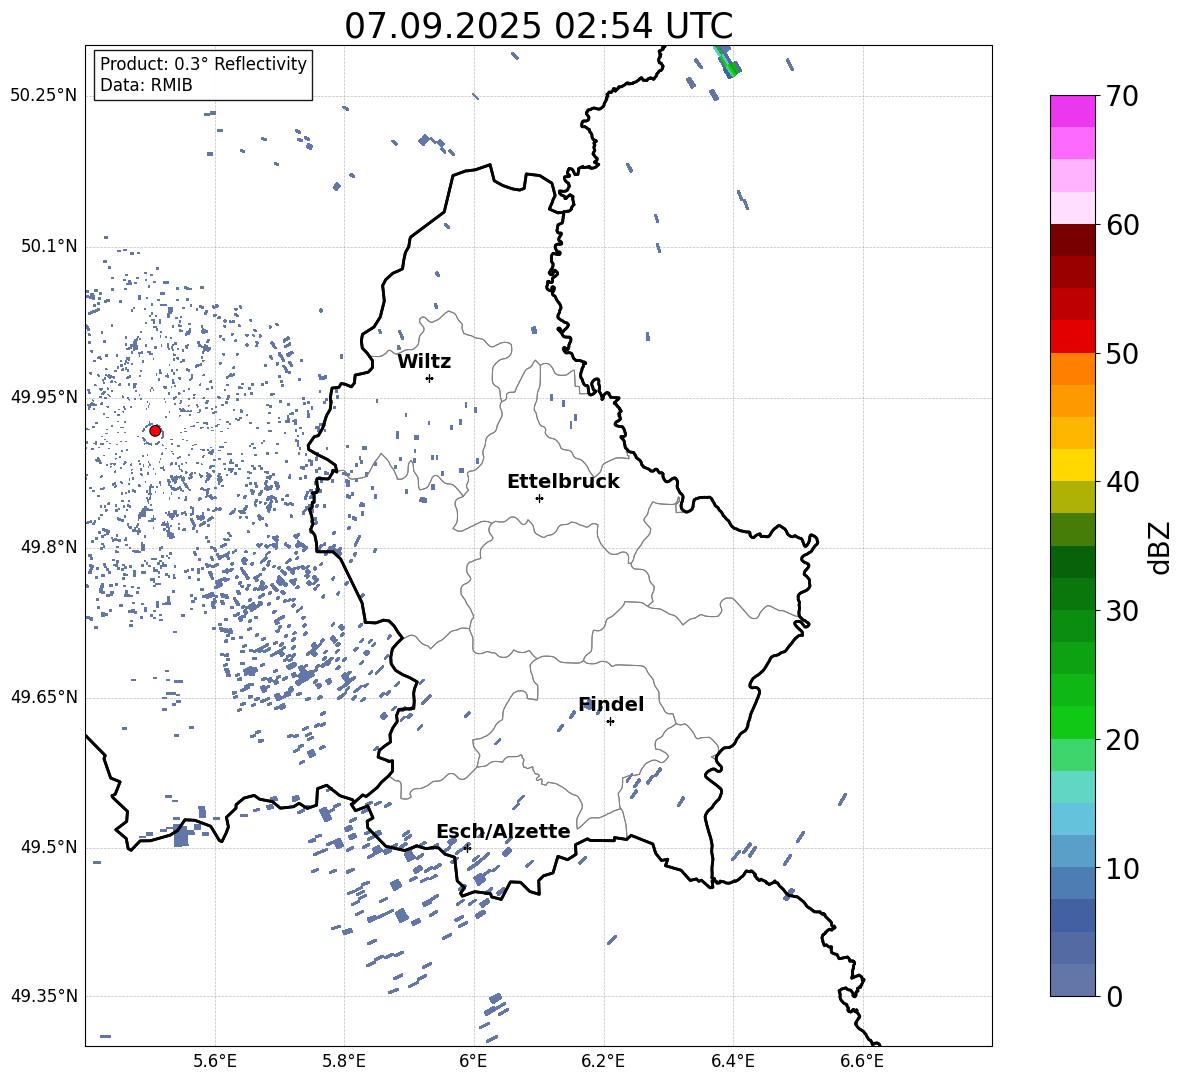Click the green echo at top edge
Screen dimensions: 1184x1081
coord(727,62)
